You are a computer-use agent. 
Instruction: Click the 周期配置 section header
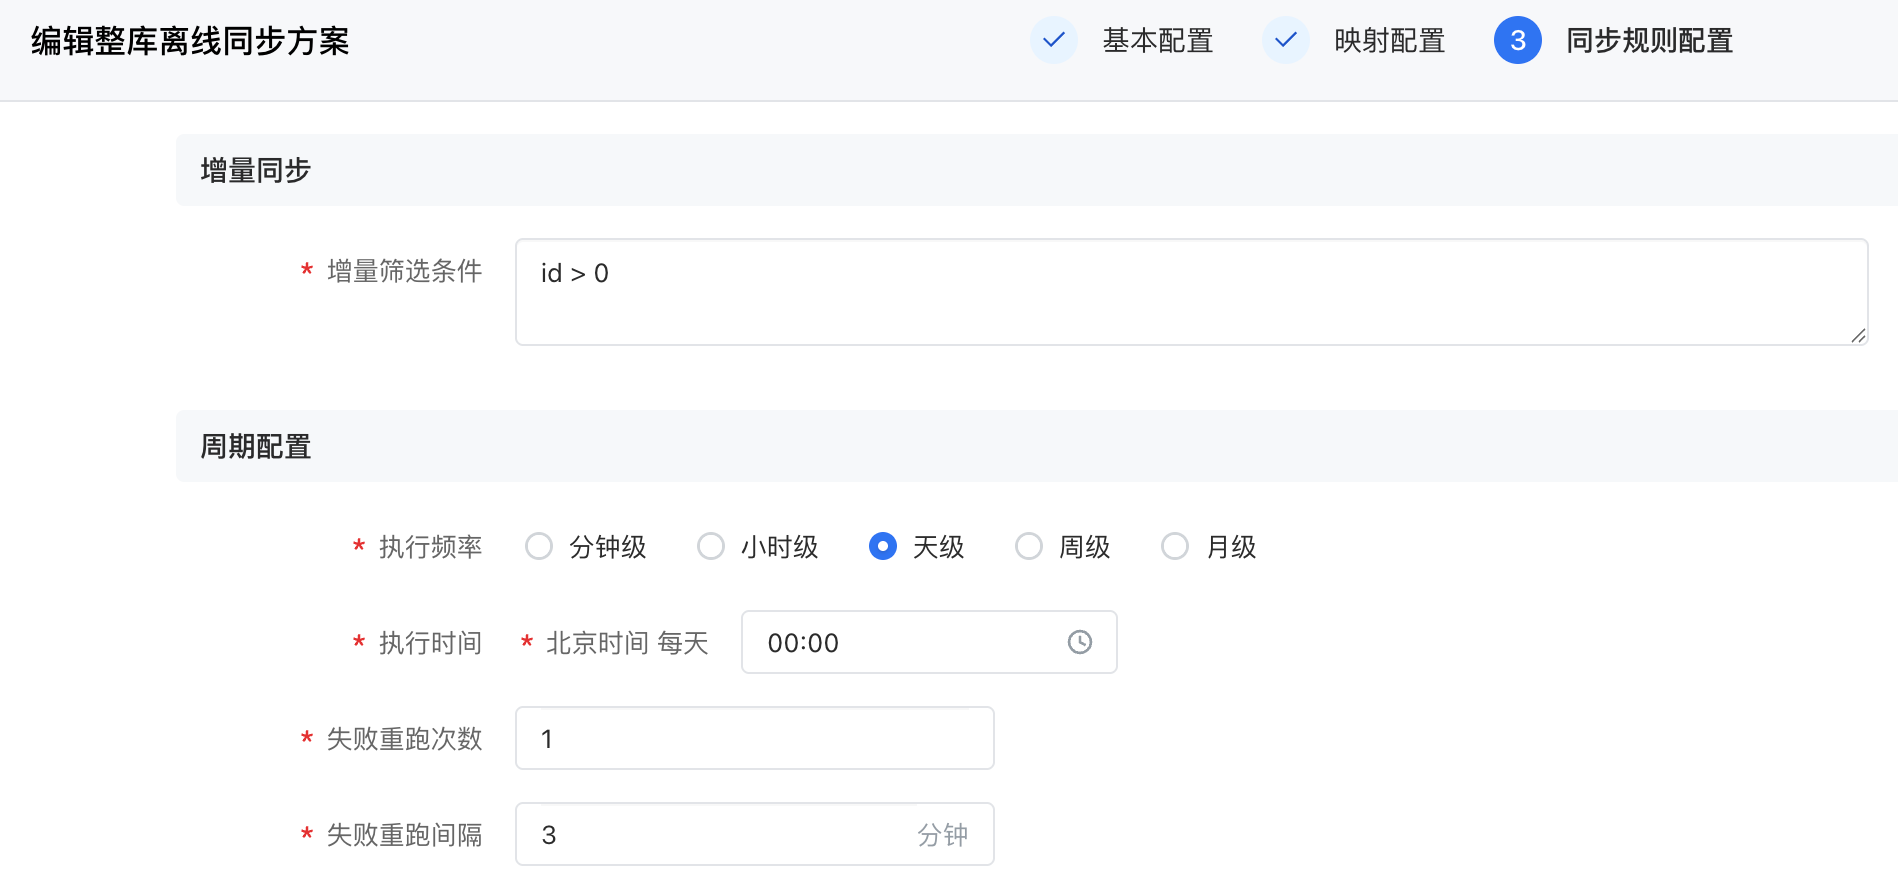pos(256,446)
